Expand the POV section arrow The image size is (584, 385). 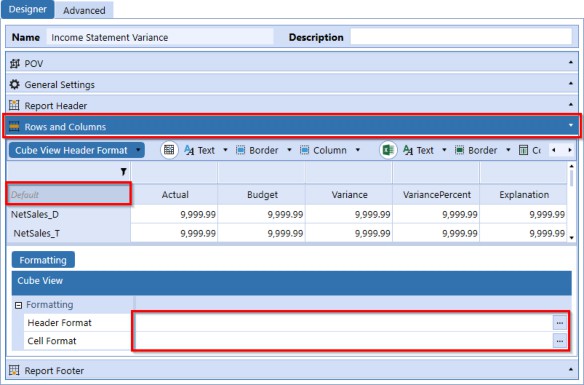(x=571, y=63)
